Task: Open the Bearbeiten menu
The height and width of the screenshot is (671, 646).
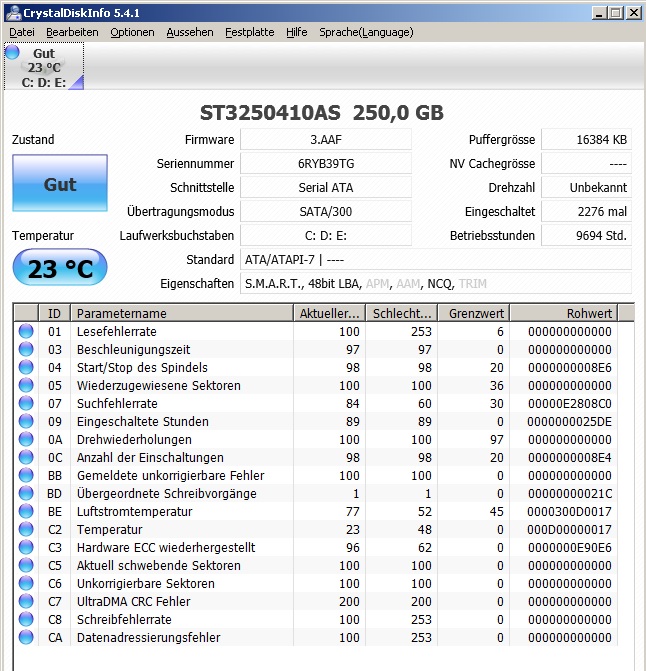Action: click(72, 32)
